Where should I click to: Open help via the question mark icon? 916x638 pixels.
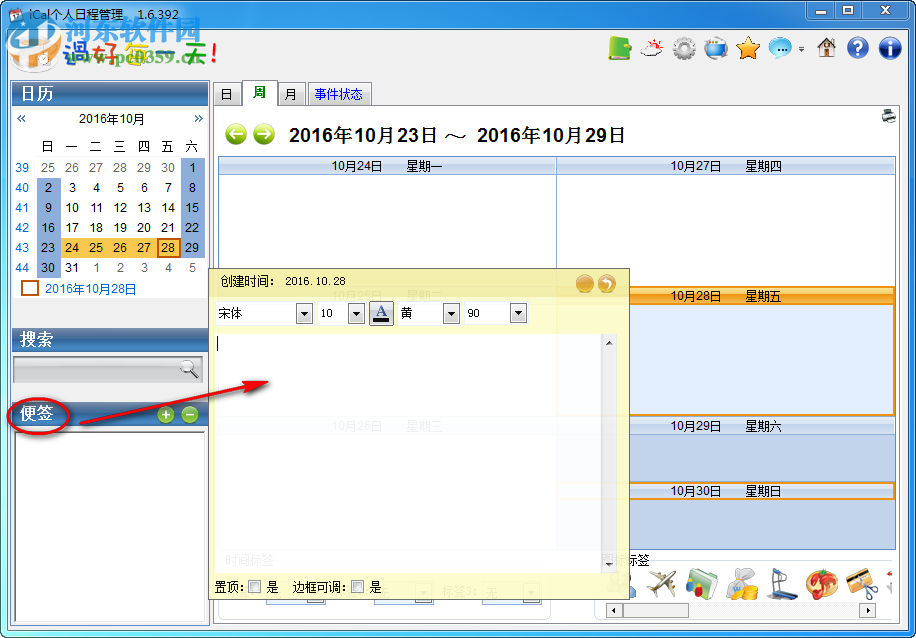(858, 48)
